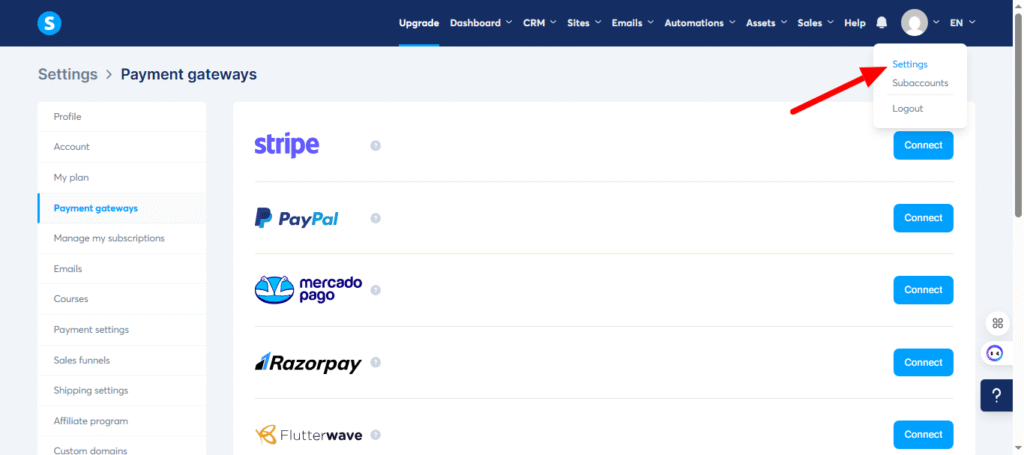Toggle the avatar dropdown chevron
Viewport: 1024px width, 455px height.
click(936, 23)
